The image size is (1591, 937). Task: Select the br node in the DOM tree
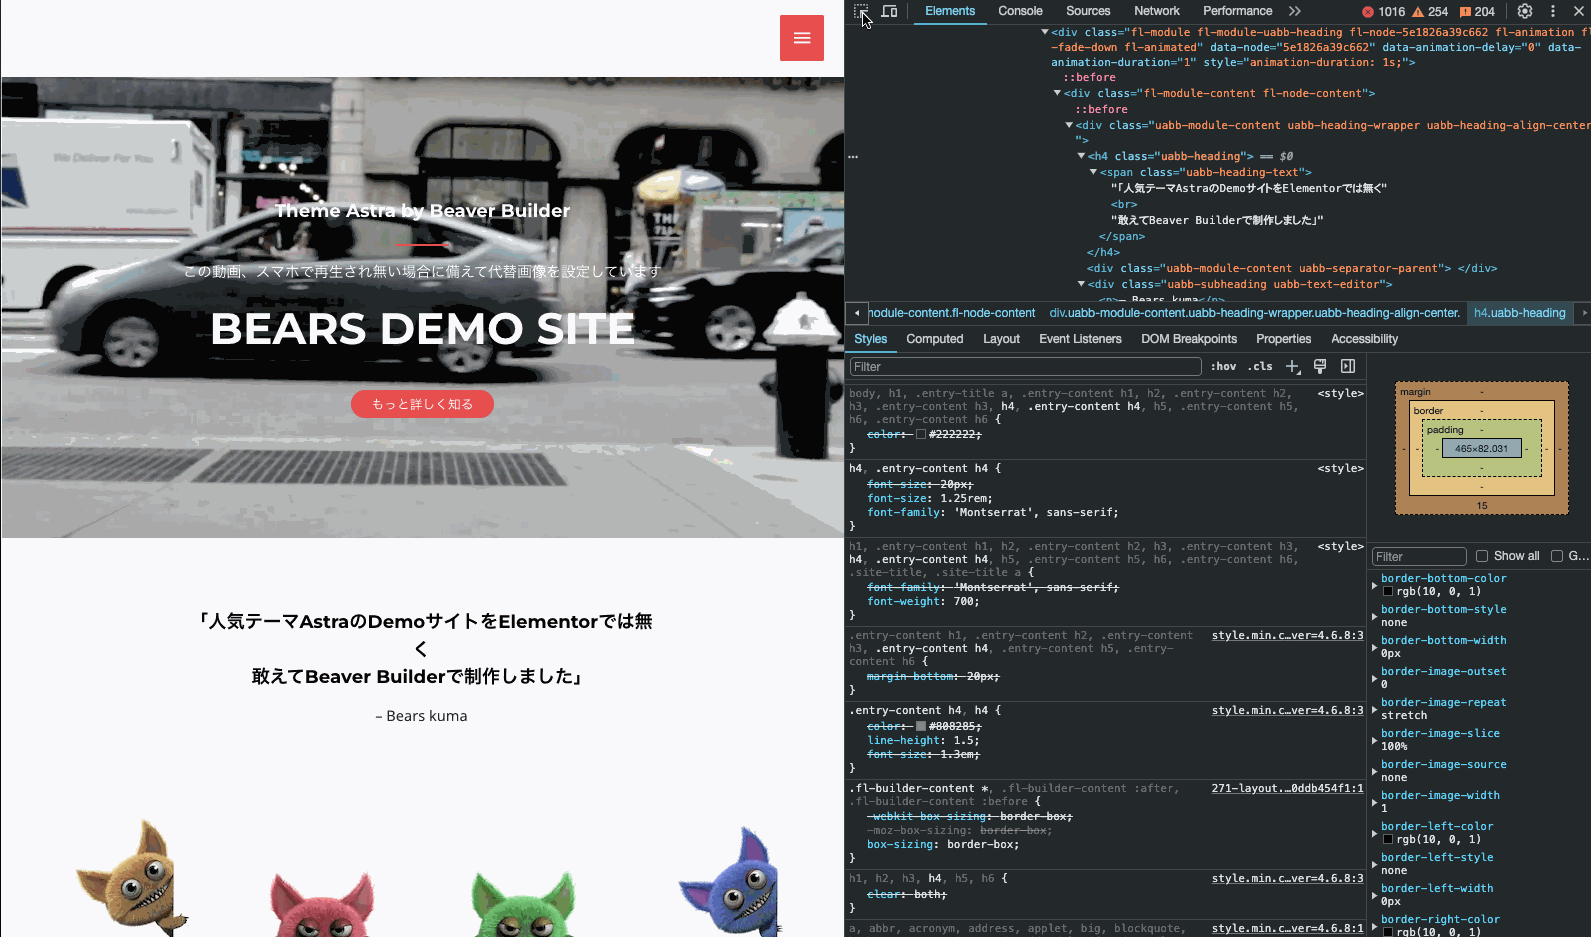tap(1124, 204)
